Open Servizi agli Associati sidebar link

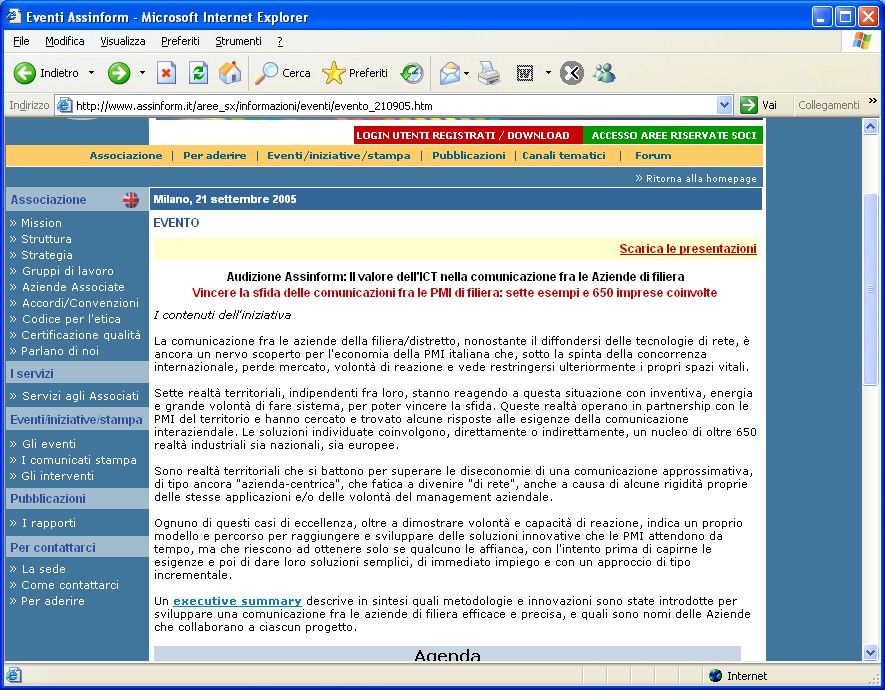(x=80, y=396)
